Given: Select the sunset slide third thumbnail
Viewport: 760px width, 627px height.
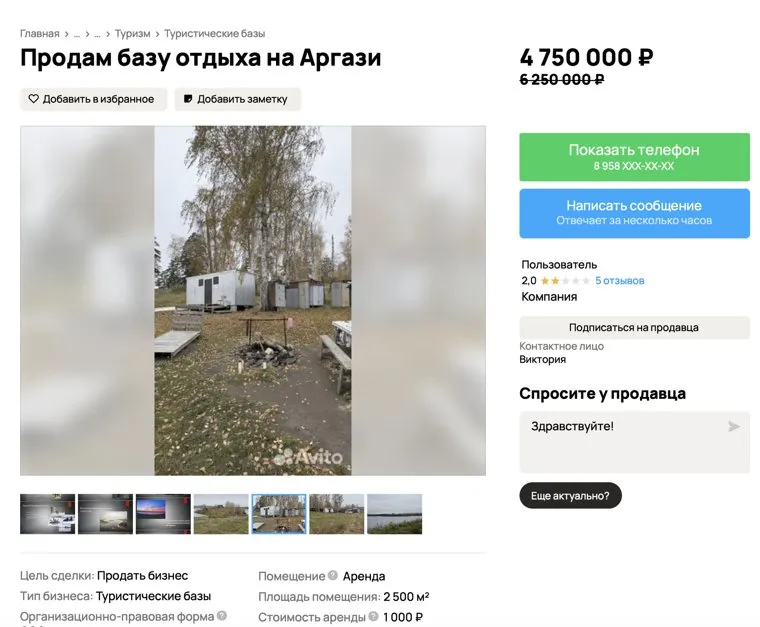Looking at the screenshot, I should click(163, 514).
